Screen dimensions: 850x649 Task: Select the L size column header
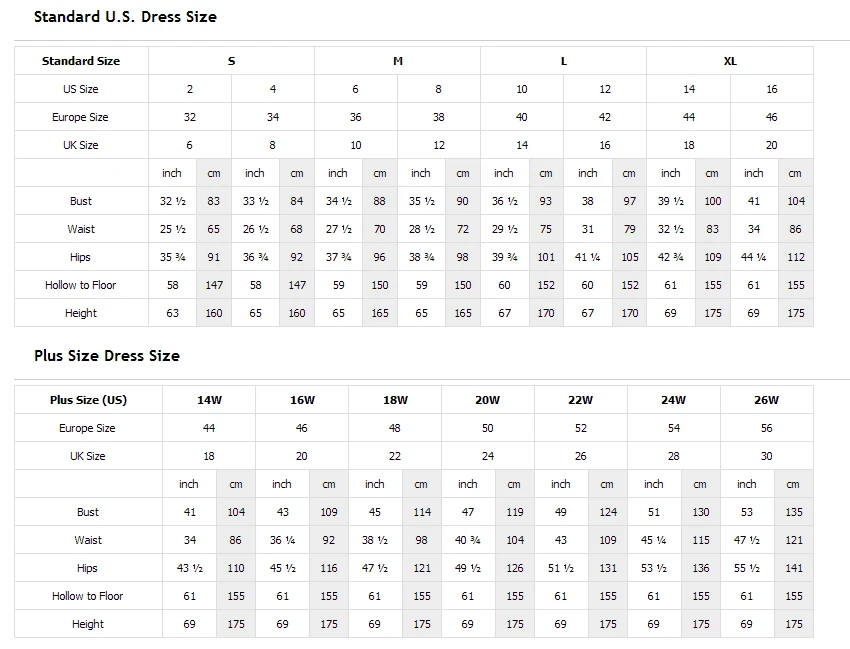pyautogui.click(x=564, y=61)
